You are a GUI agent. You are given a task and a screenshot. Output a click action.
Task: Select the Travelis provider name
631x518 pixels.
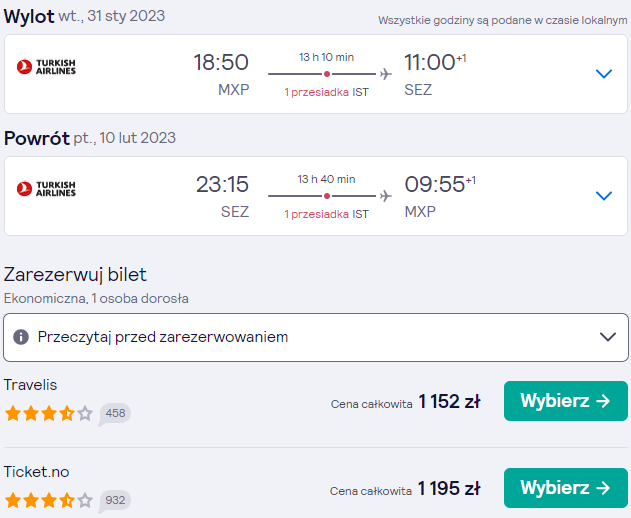click(x=31, y=385)
